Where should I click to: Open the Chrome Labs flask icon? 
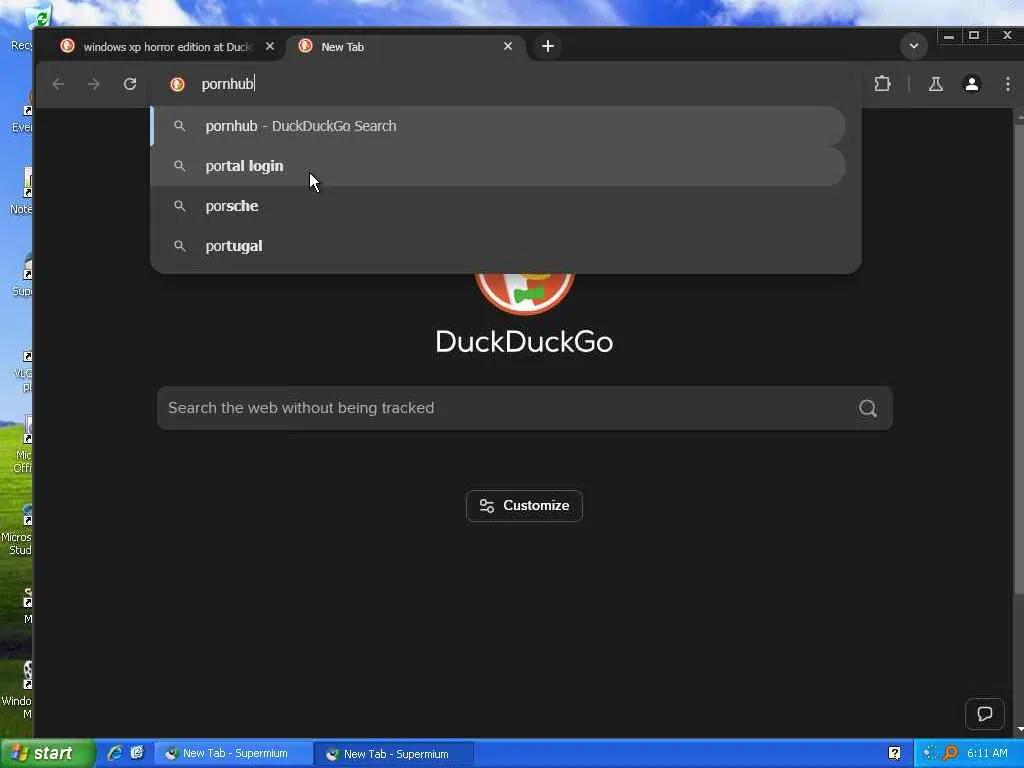[x=936, y=84]
